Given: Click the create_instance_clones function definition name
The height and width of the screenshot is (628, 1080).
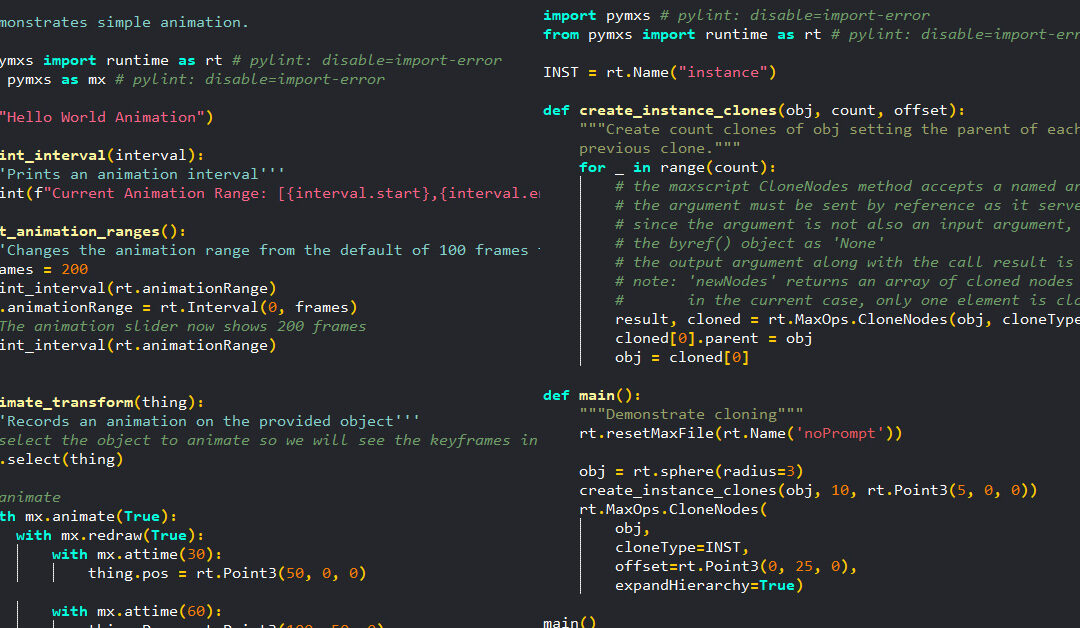Looking at the screenshot, I should (677, 110).
